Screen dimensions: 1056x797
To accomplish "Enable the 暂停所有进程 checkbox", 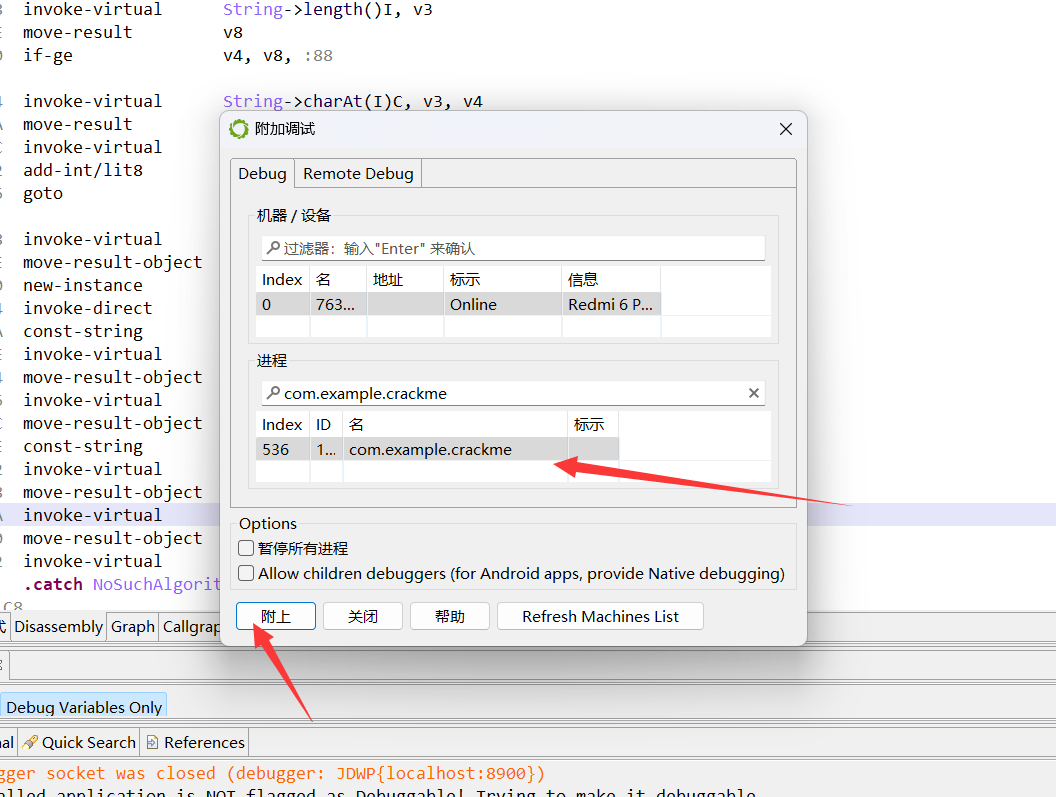I will 246,548.
